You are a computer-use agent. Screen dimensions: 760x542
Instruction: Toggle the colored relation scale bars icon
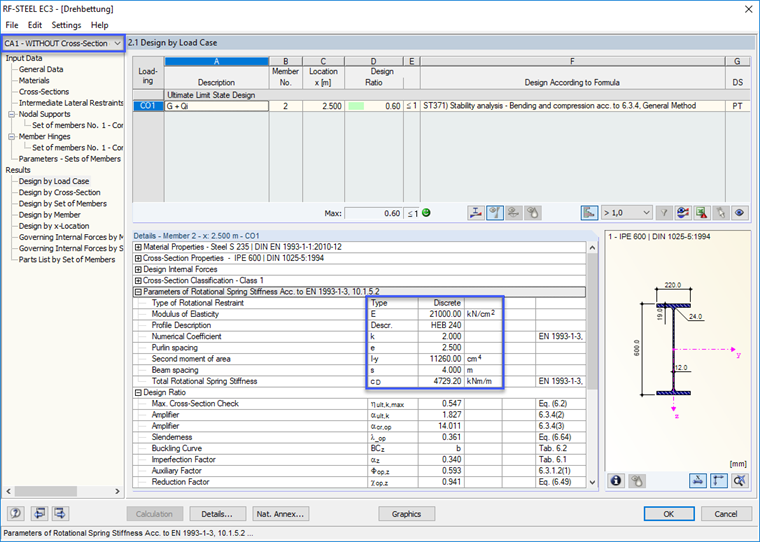(589, 213)
